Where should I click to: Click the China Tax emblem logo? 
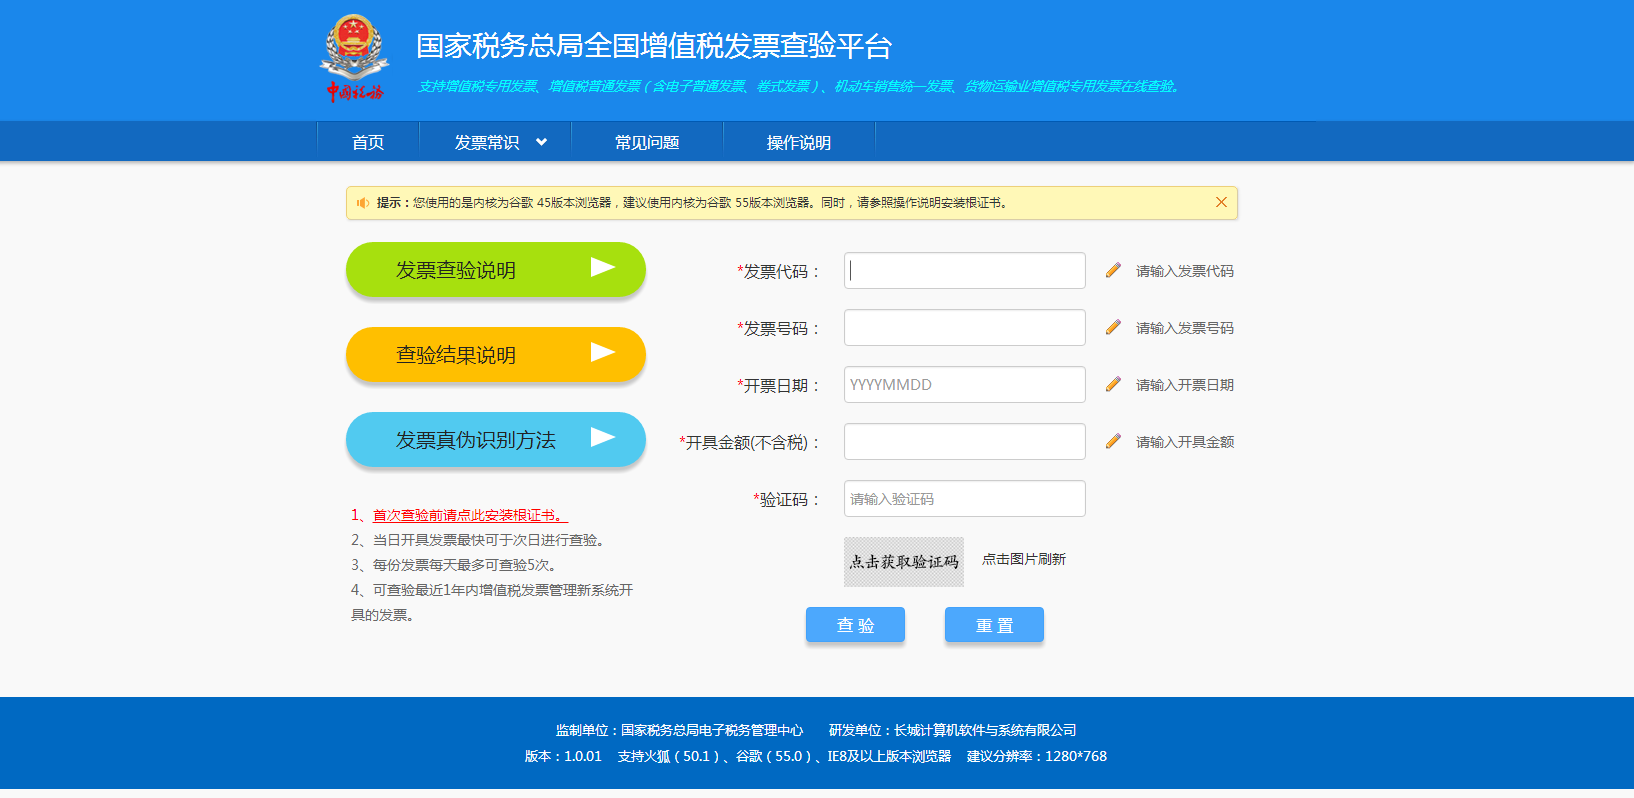pos(355,57)
